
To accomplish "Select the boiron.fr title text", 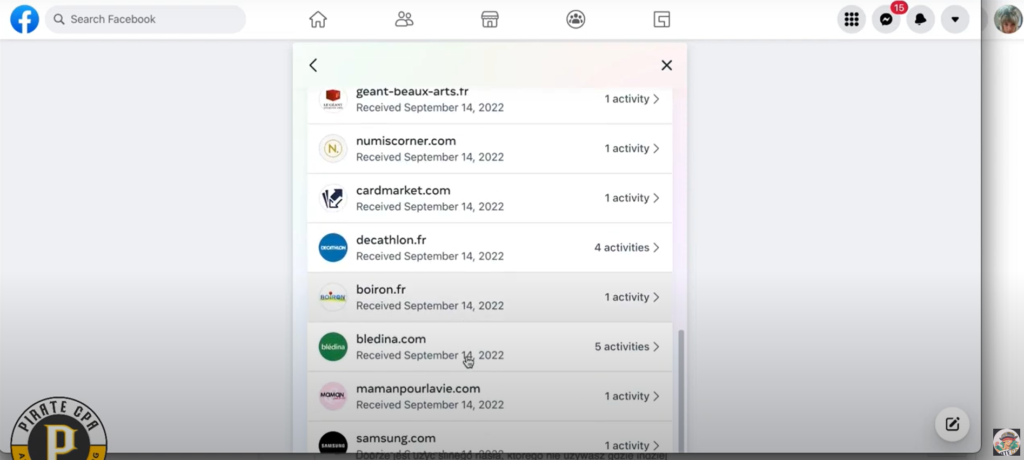I will [381, 289].
